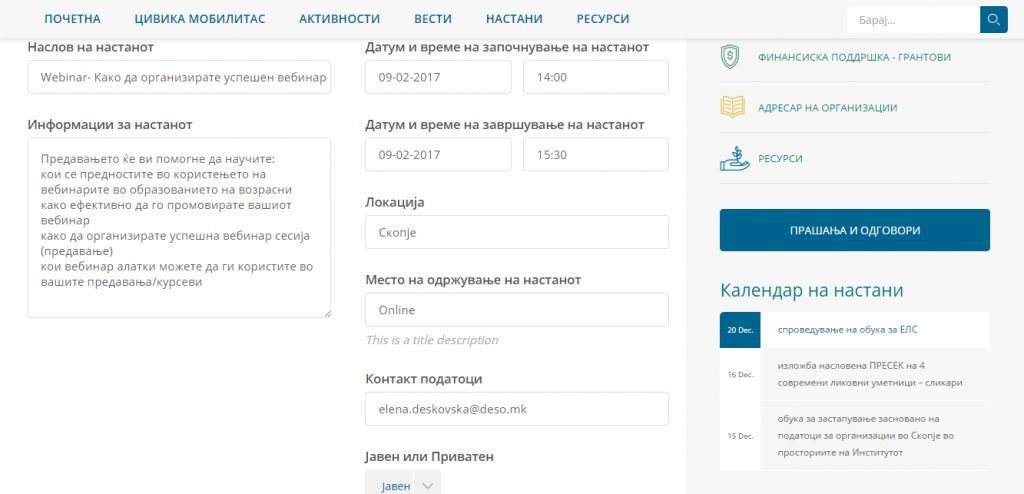Click the textarea resize handle
Image resolution: width=1024 pixels, height=494 pixels.
pyautogui.click(x=327, y=314)
